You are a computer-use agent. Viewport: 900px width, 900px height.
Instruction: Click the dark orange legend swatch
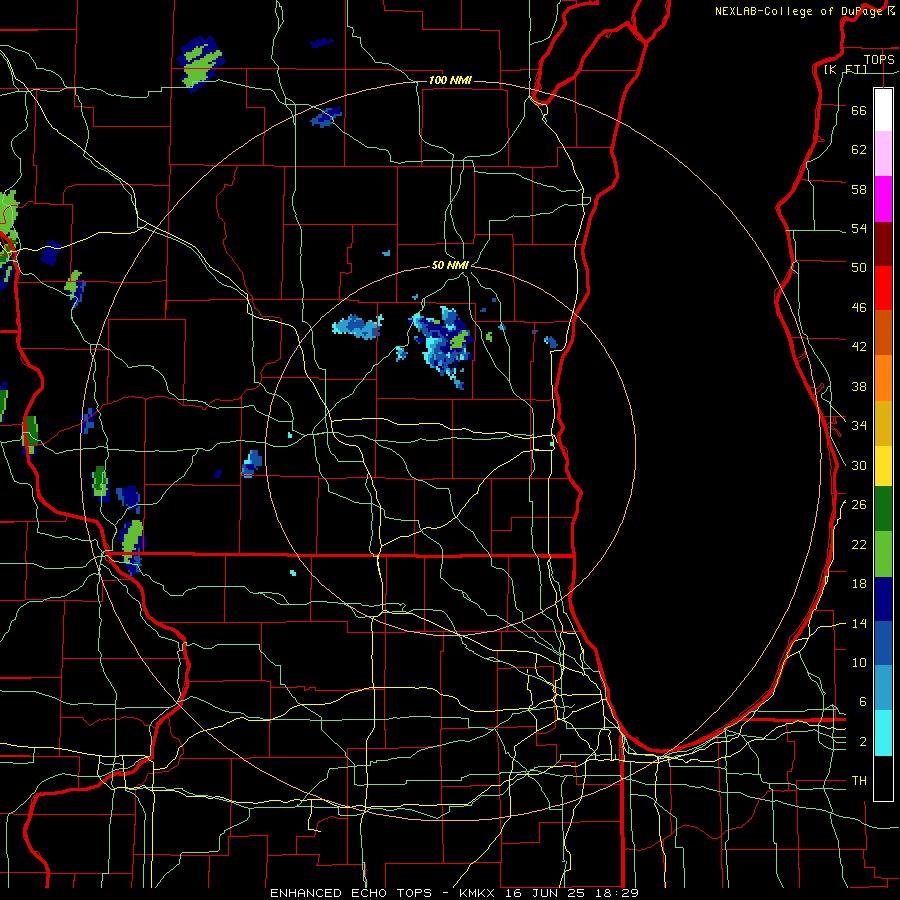883,332
